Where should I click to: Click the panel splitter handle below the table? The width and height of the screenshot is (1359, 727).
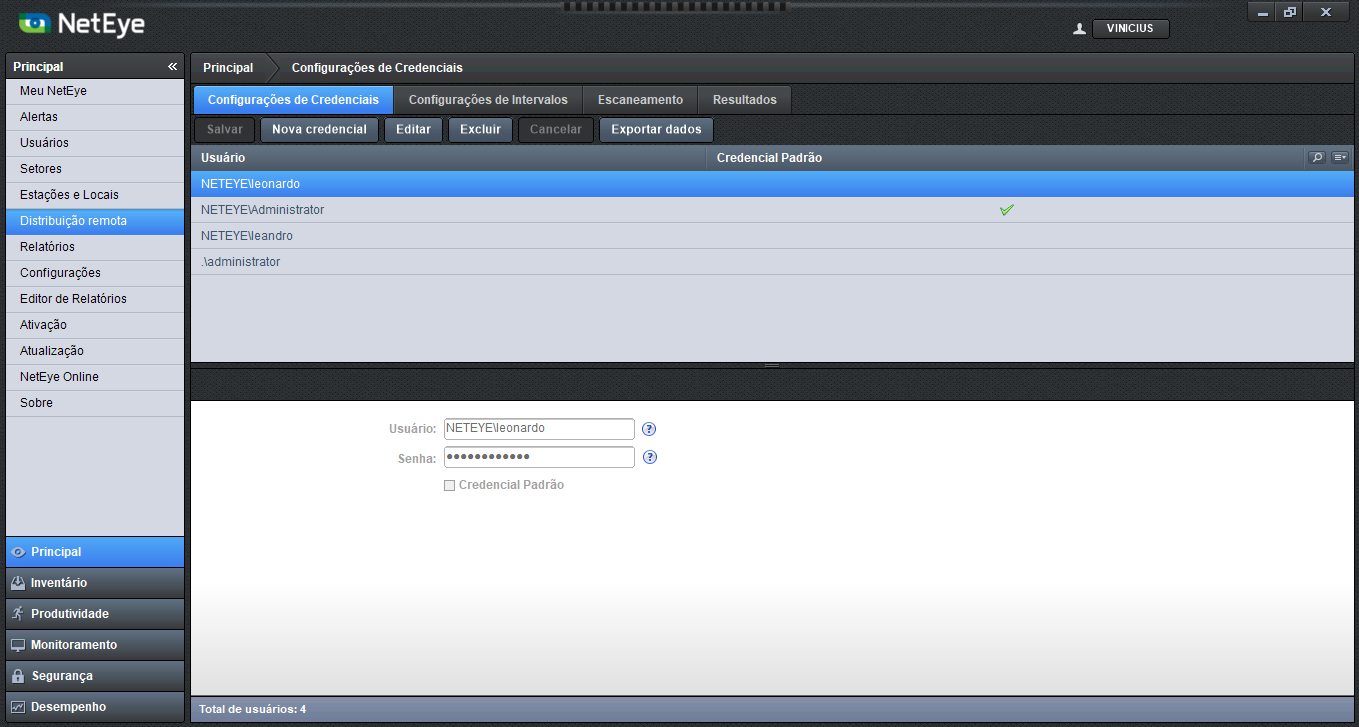tap(771, 365)
